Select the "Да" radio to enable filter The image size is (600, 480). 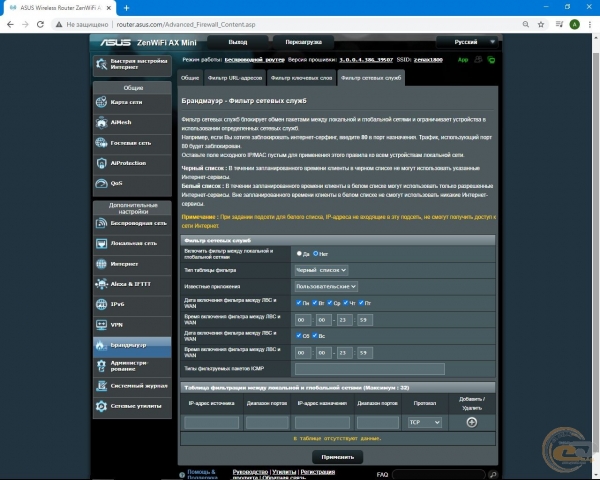point(299,253)
